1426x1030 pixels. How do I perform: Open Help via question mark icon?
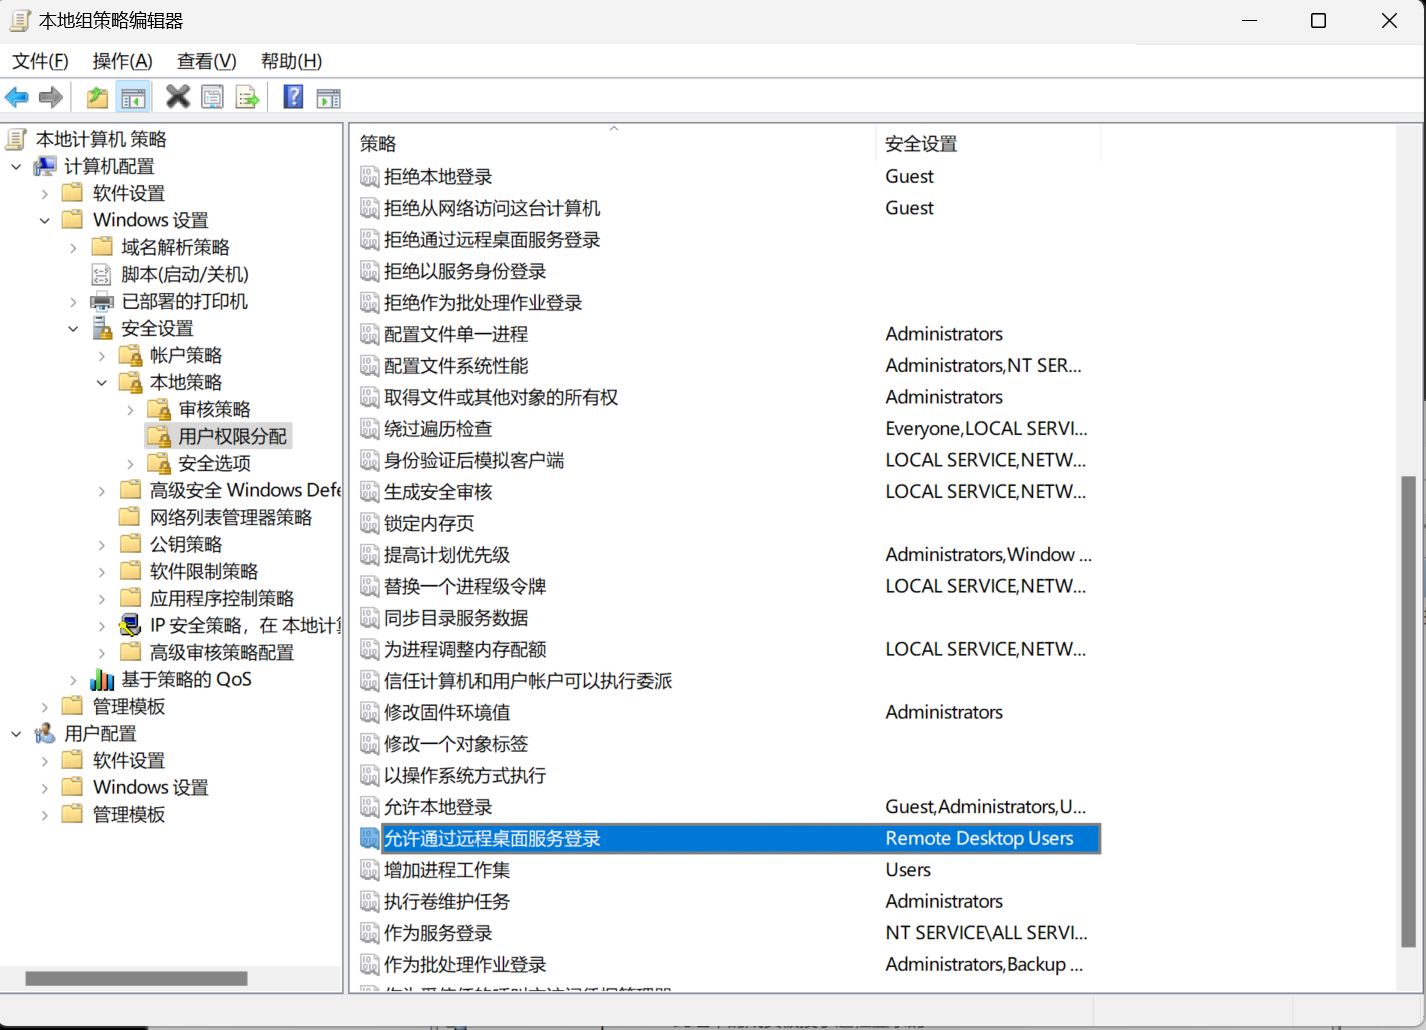[x=293, y=97]
